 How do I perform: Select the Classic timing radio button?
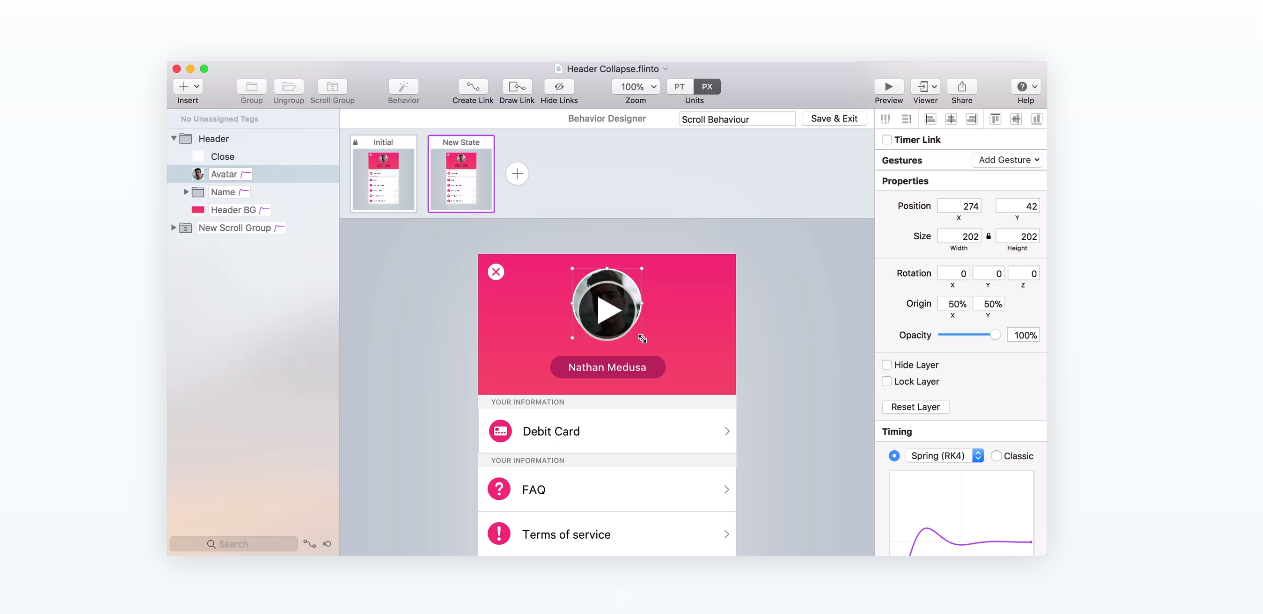(x=996, y=456)
